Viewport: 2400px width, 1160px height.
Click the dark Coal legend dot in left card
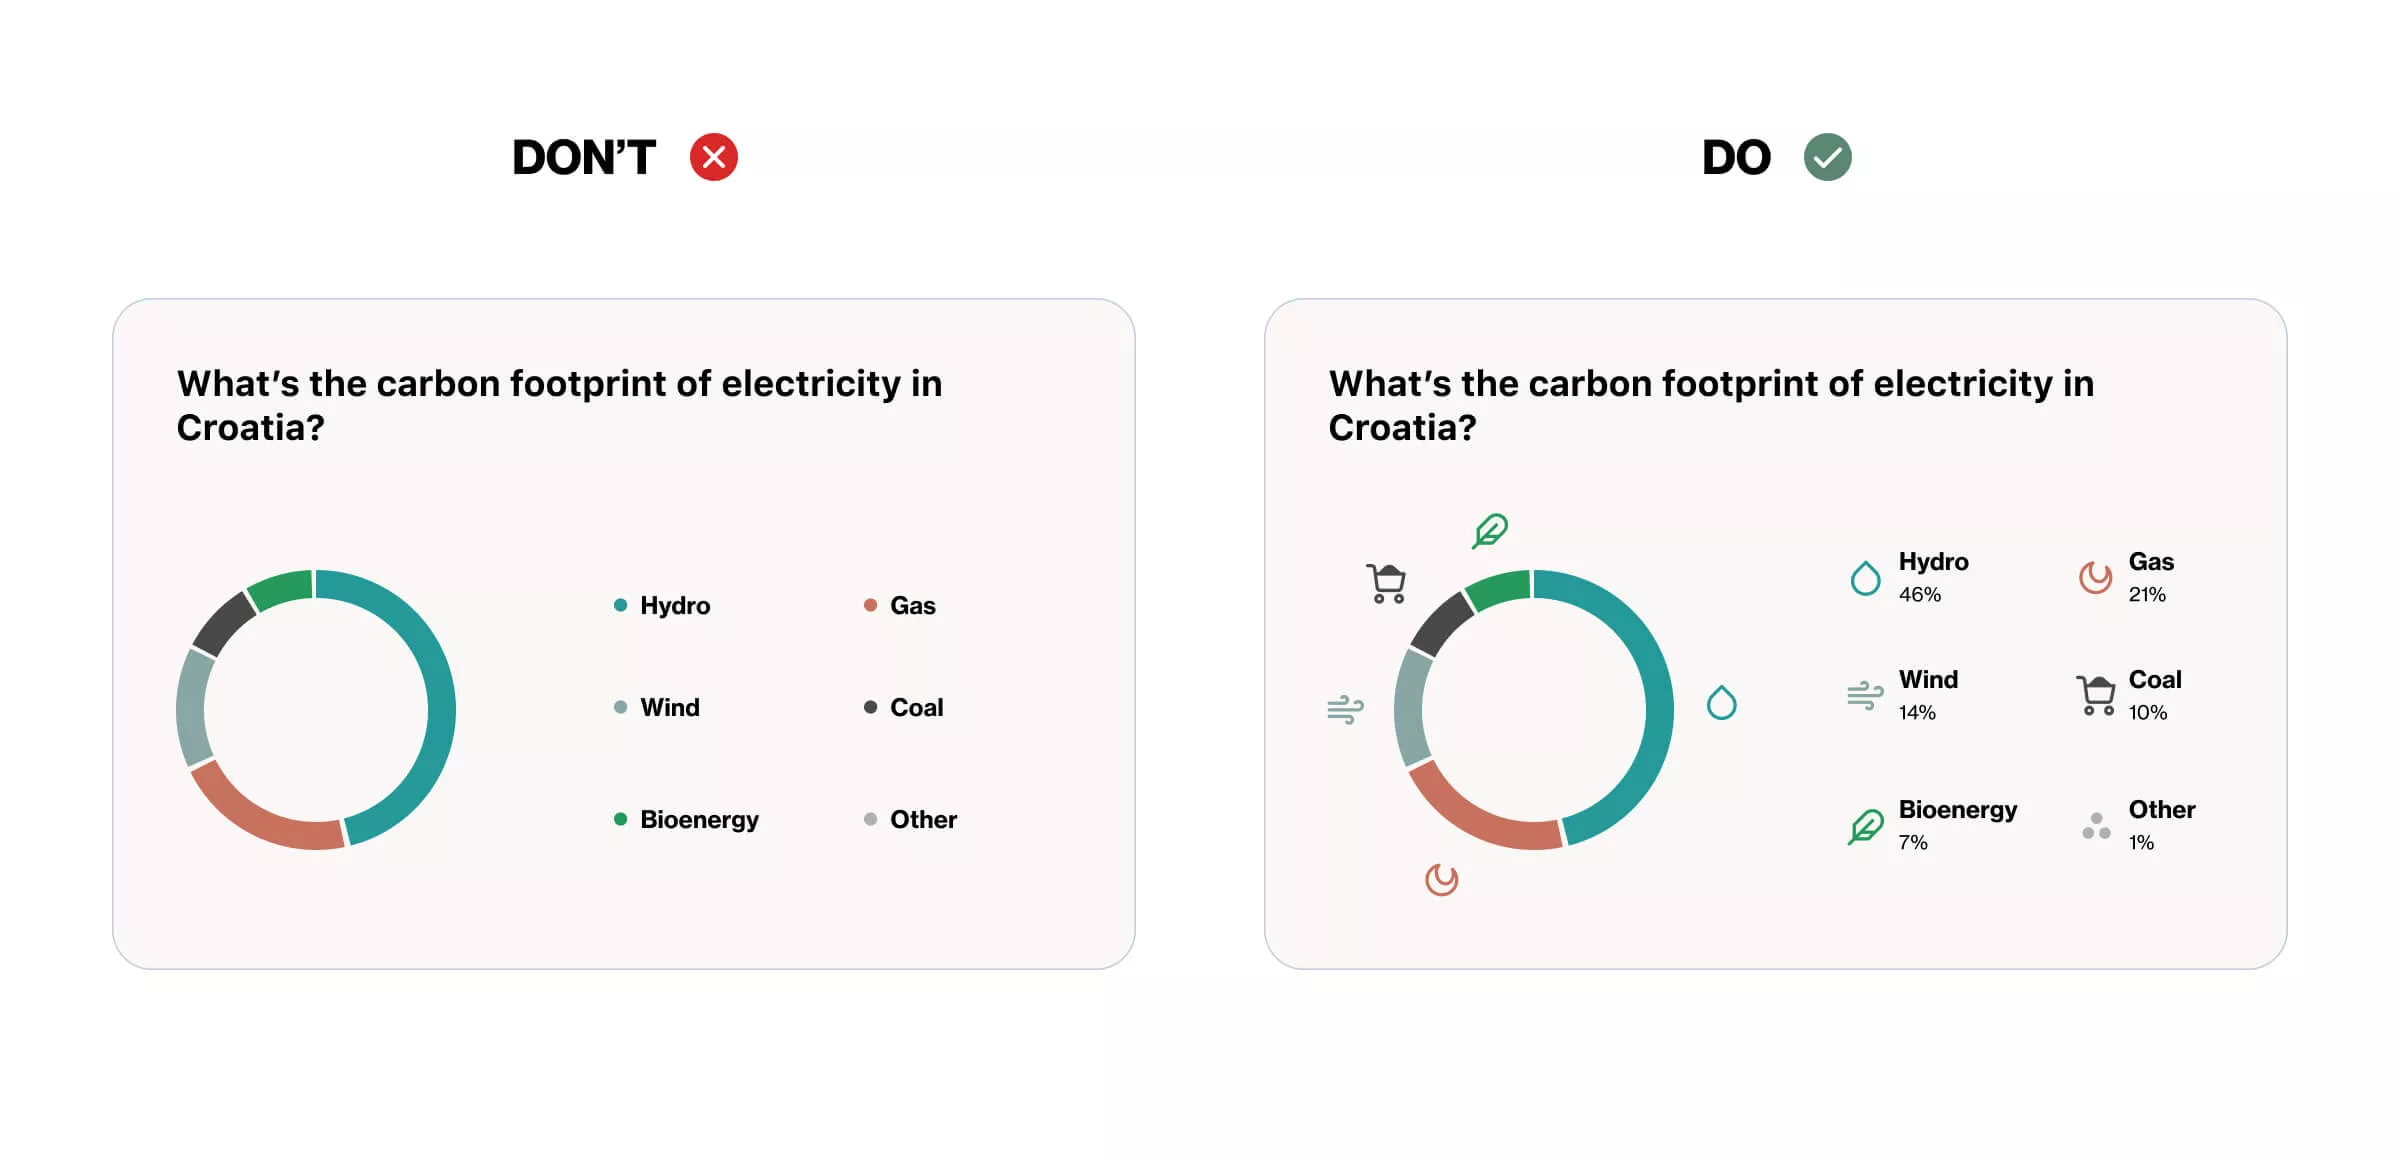pyautogui.click(x=870, y=707)
